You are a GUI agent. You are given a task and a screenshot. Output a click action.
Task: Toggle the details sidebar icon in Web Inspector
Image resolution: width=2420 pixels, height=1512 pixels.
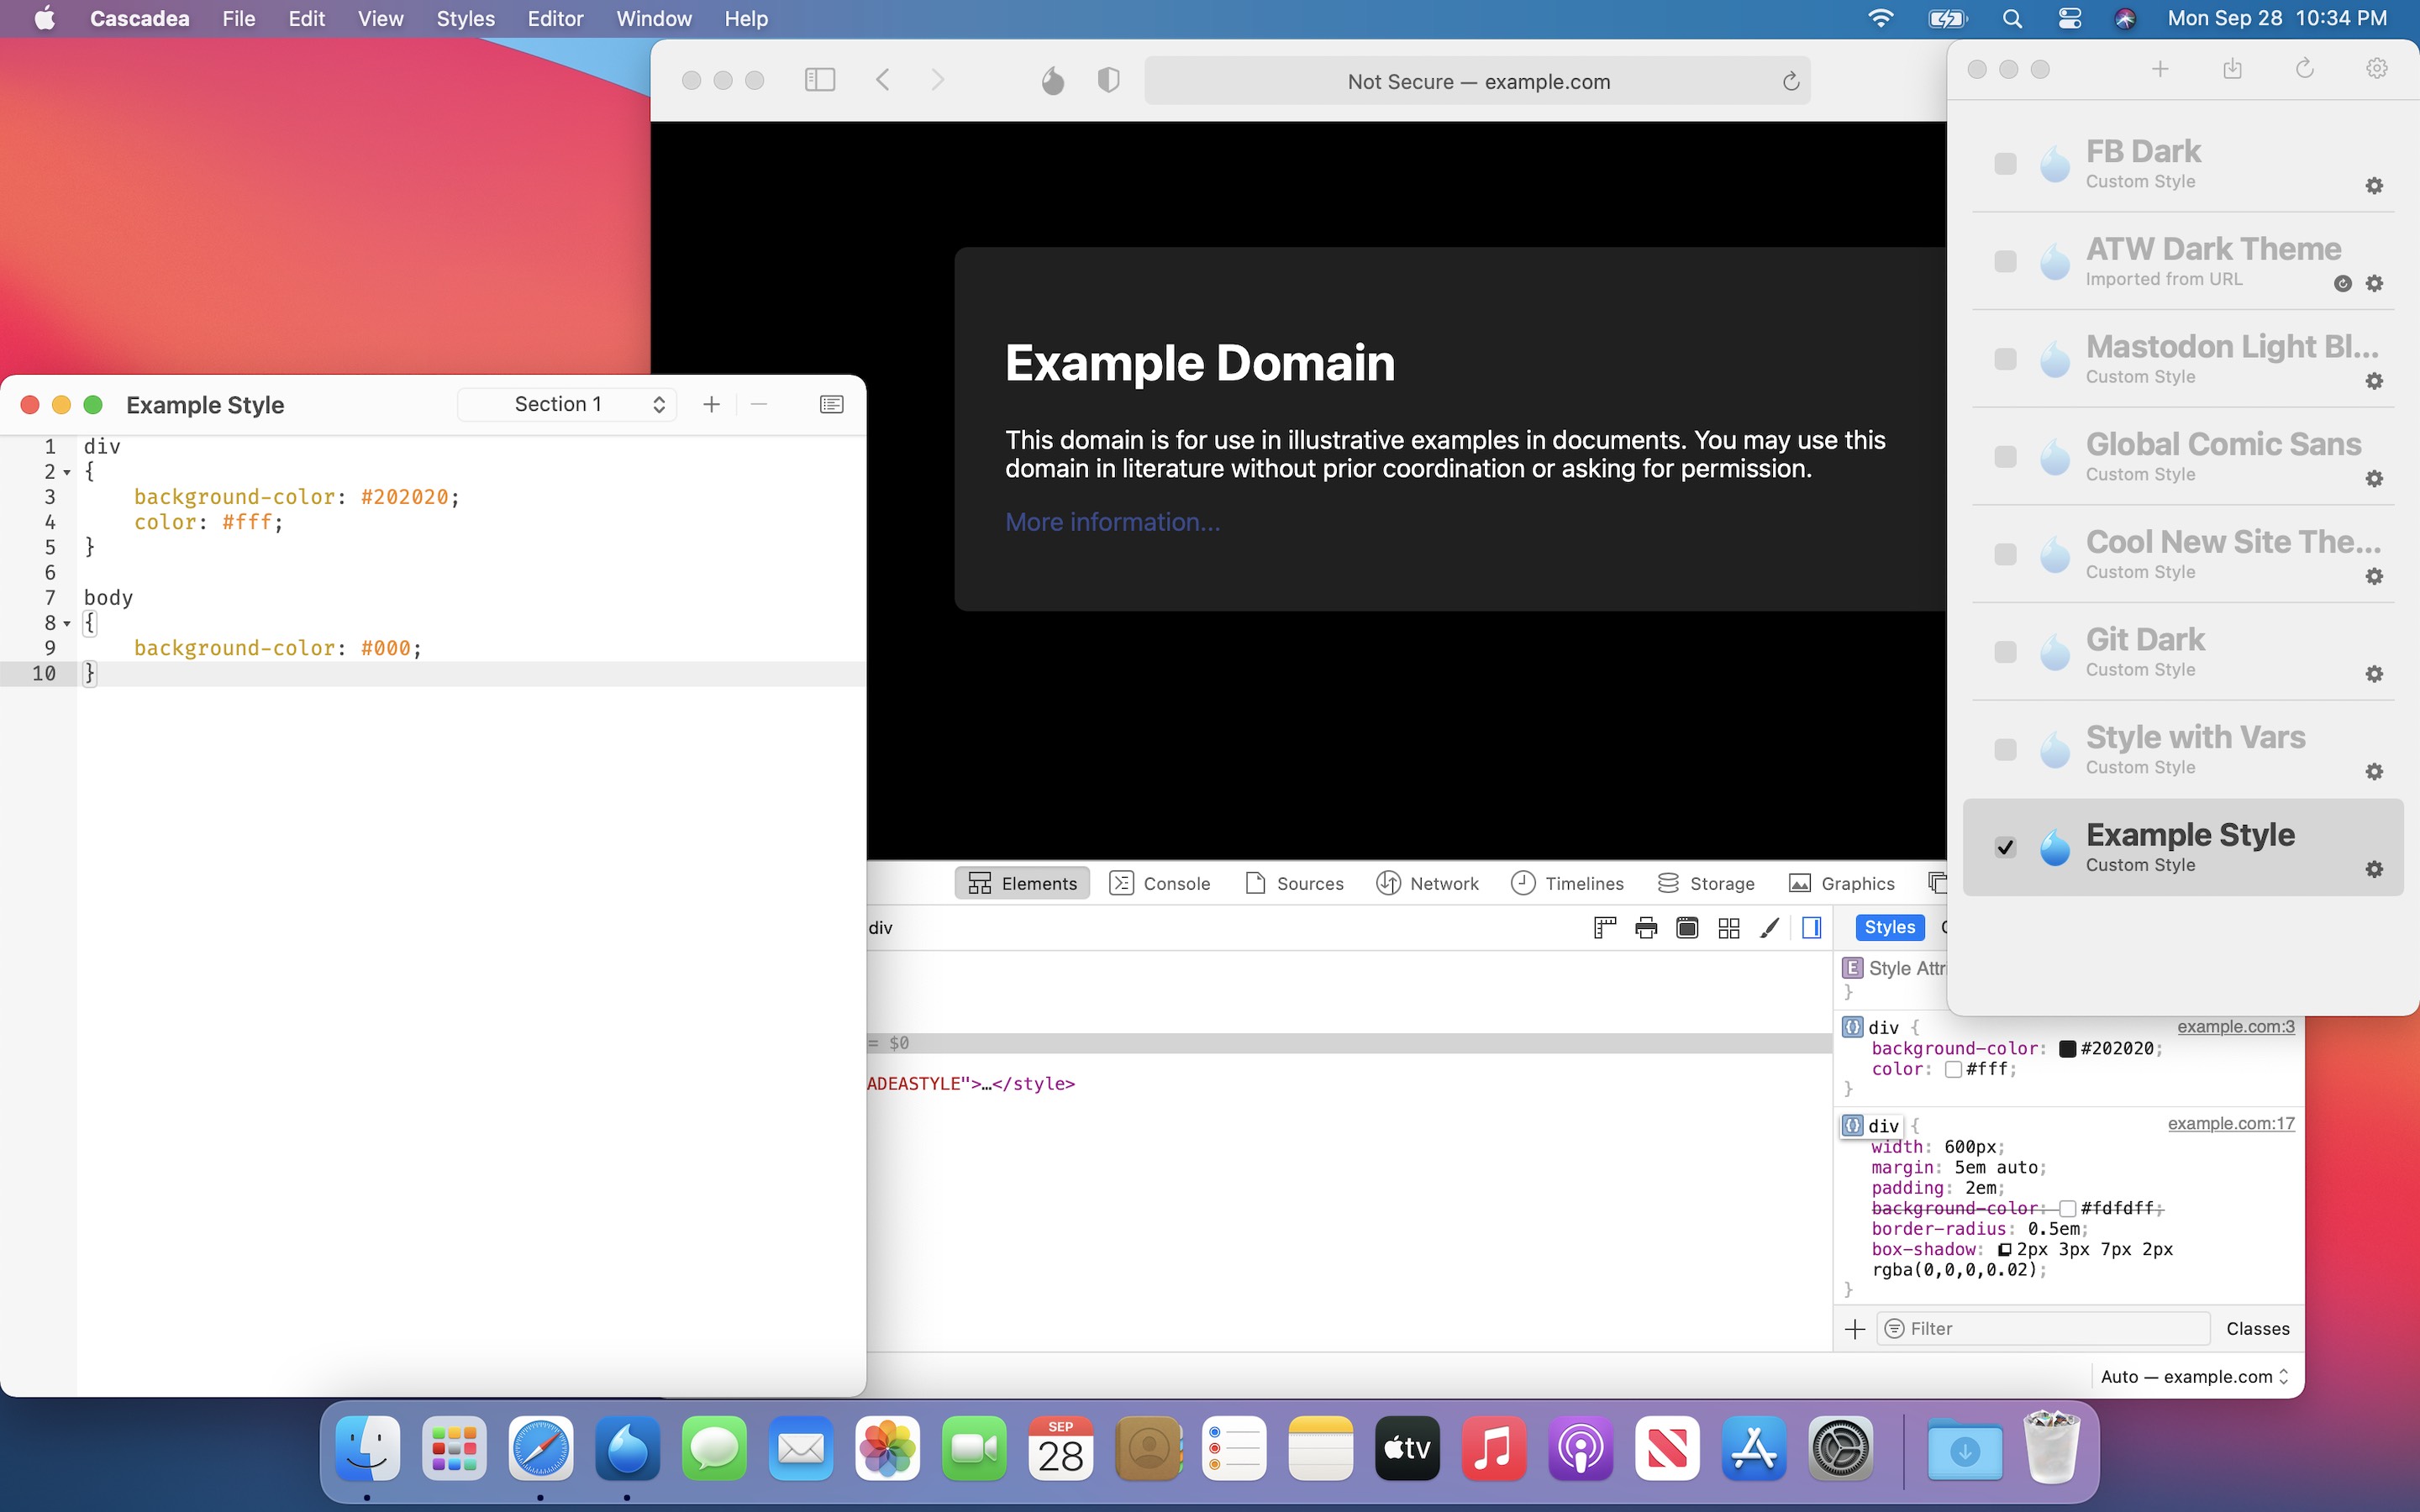click(x=1811, y=928)
